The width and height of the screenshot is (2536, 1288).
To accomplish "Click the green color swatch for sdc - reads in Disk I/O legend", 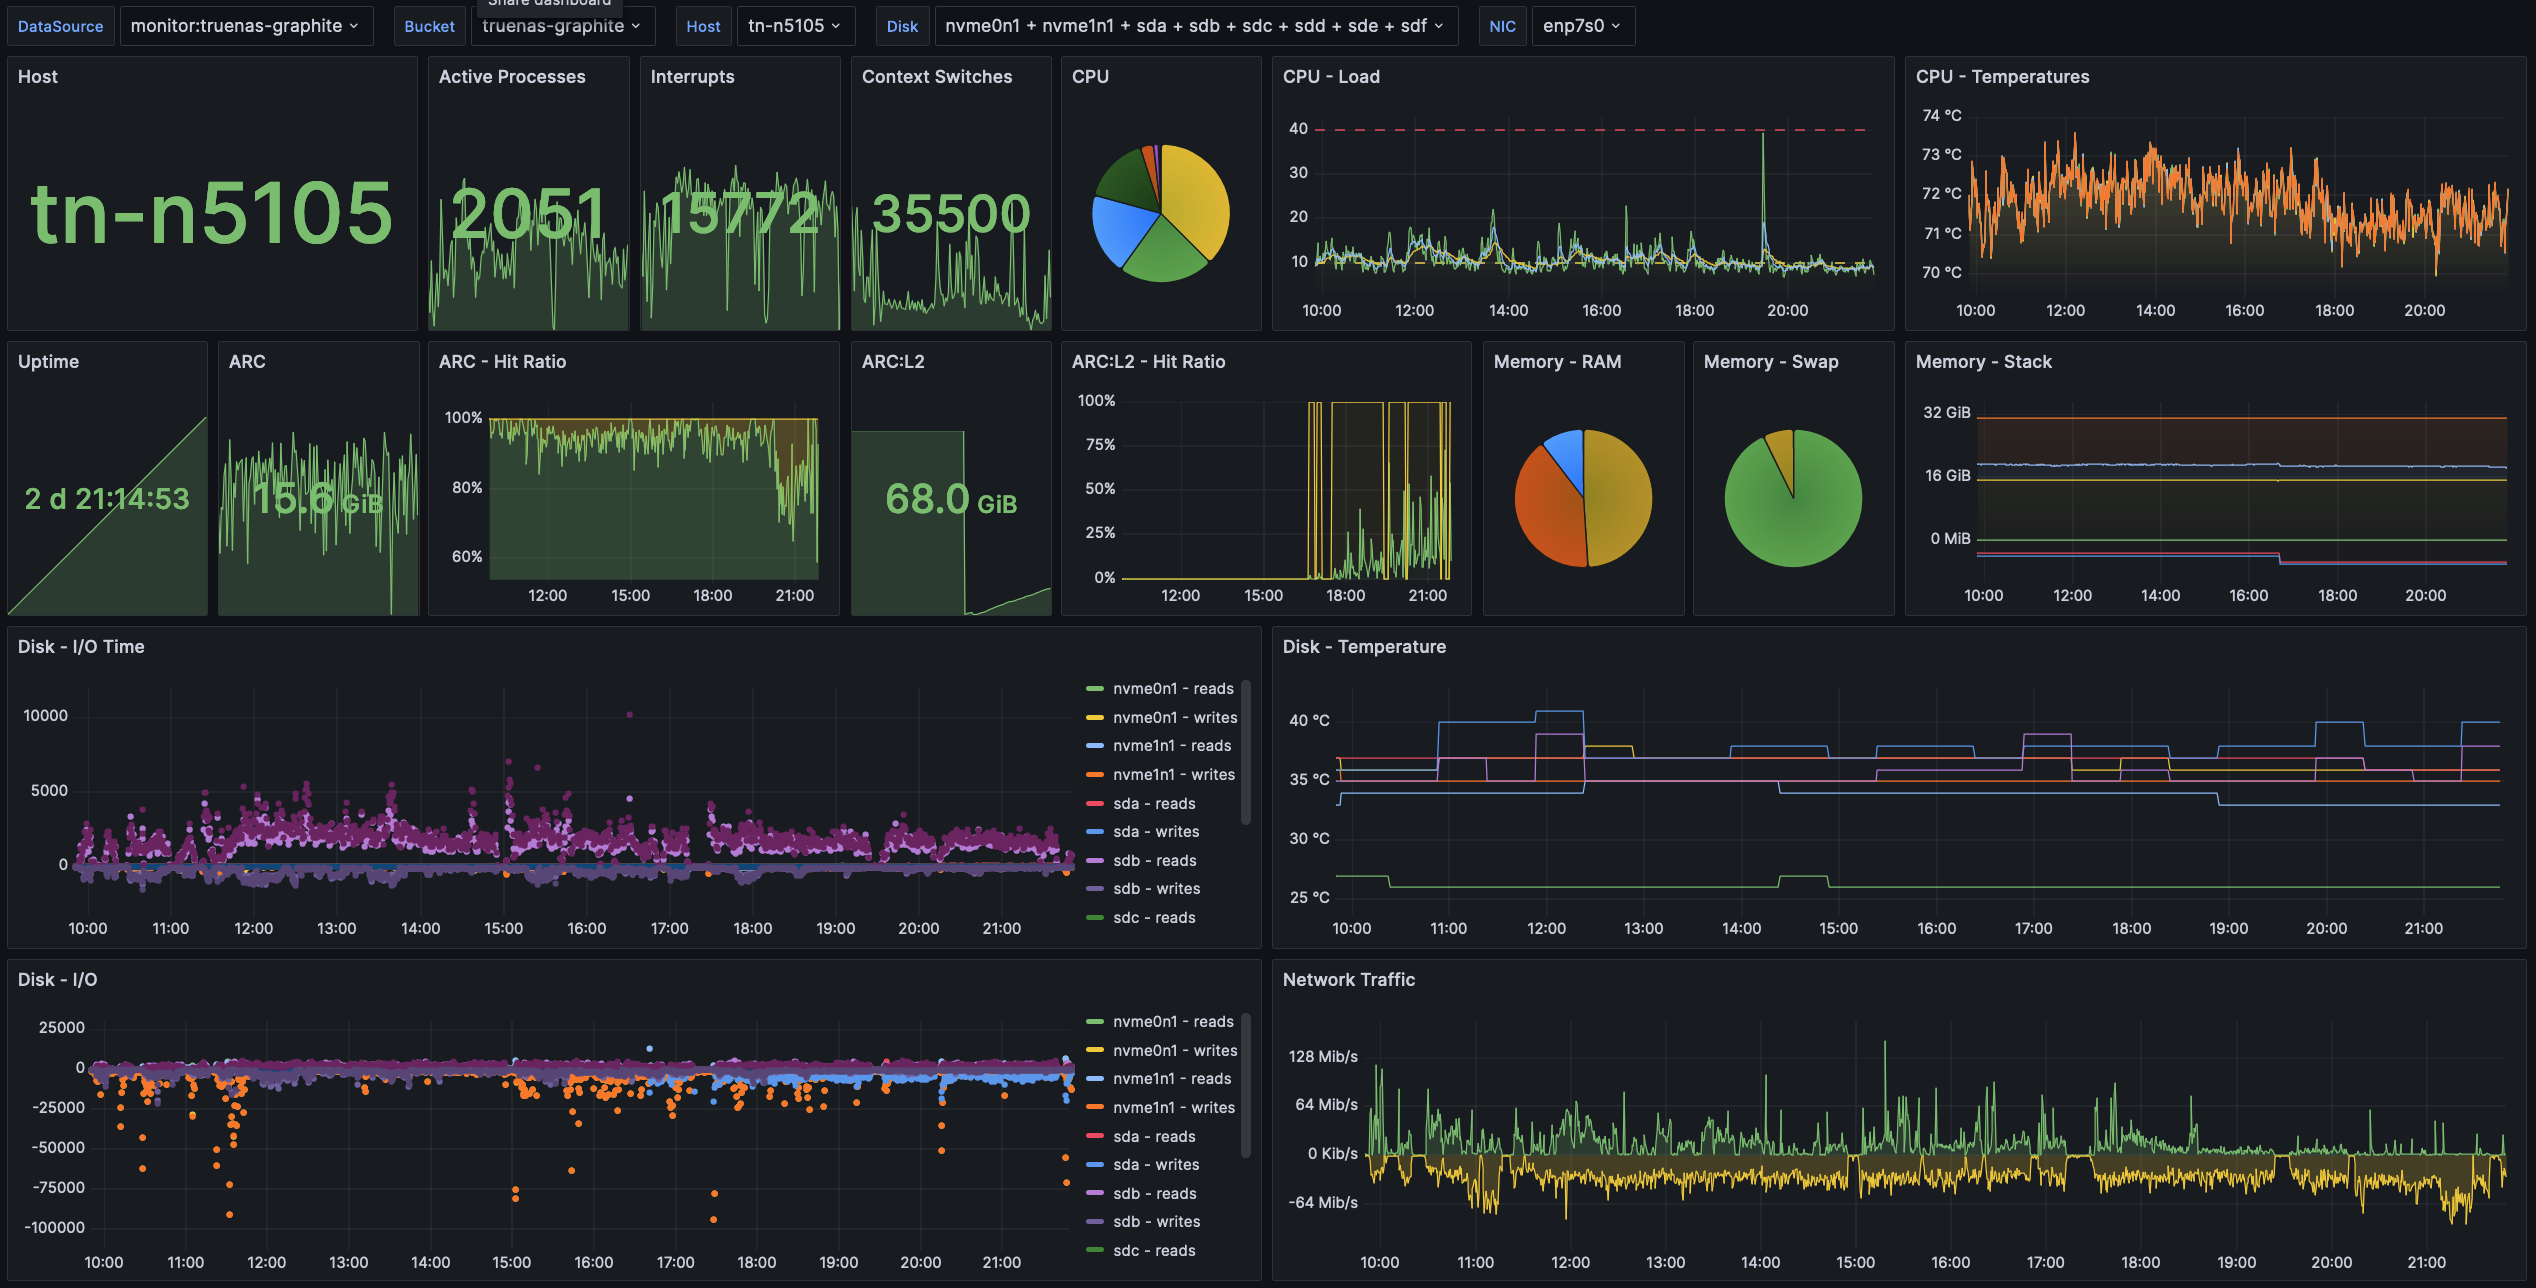I will tap(1095, 1251).
